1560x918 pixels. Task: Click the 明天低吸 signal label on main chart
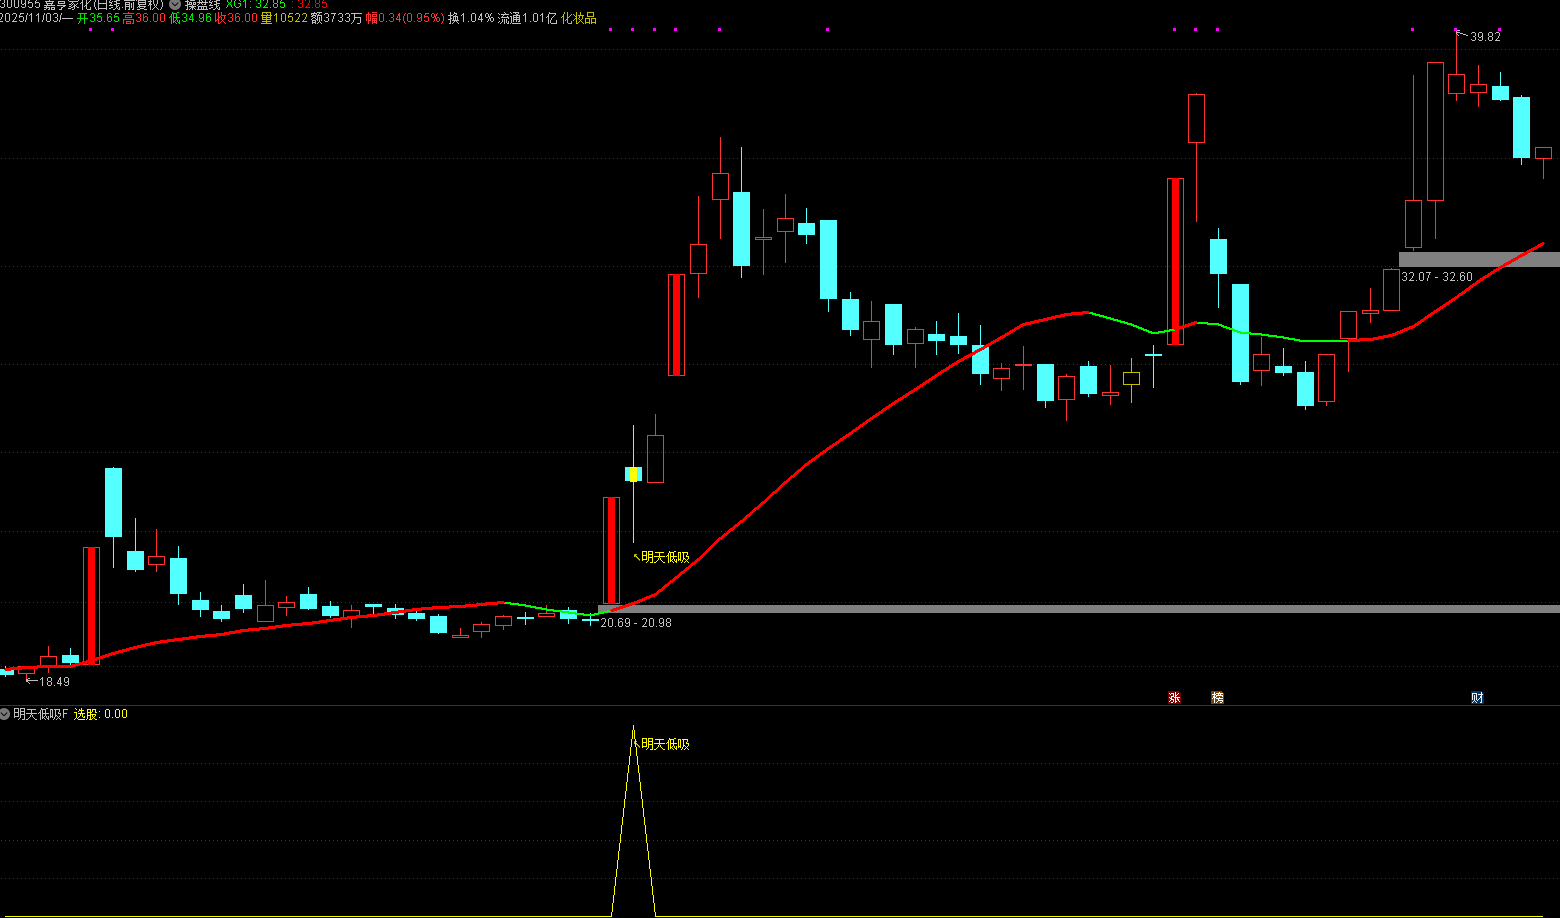click(x=665, y=557)
